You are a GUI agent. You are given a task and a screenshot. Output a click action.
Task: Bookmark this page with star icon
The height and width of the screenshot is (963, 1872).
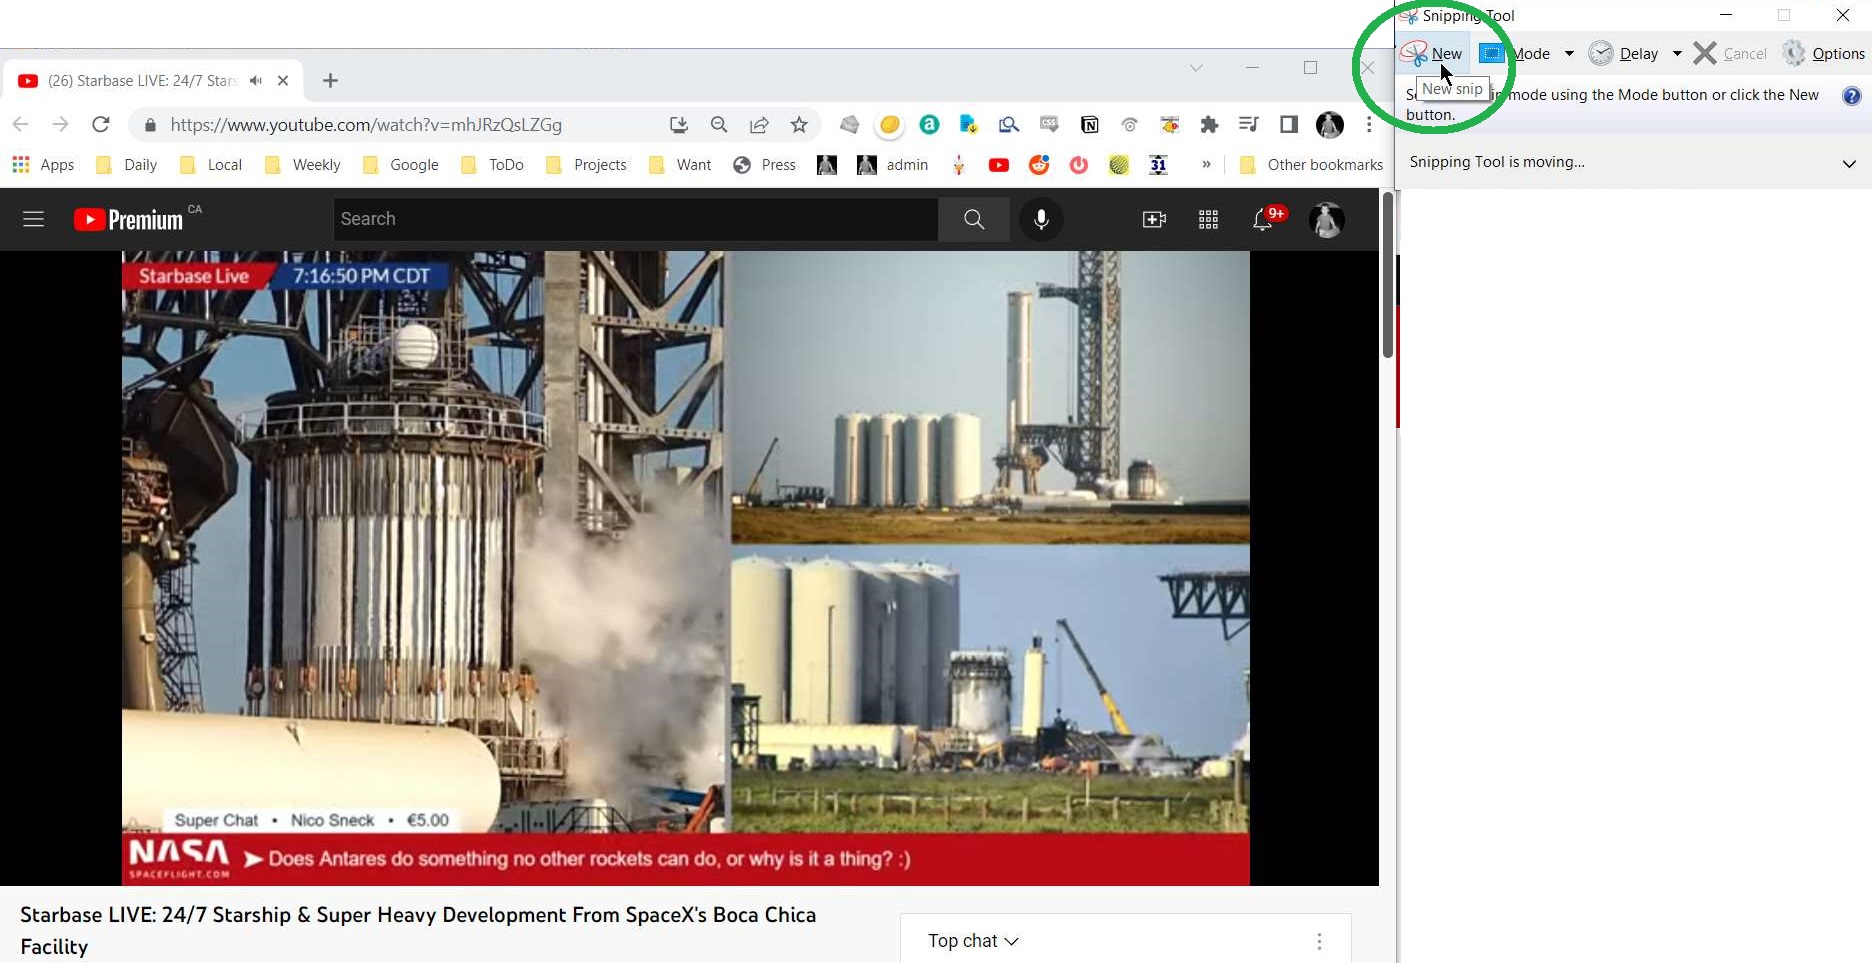799,125
